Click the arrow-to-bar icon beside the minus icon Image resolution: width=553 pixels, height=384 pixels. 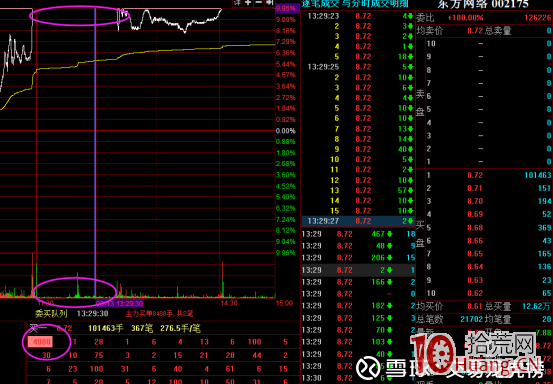pos(269,2)
